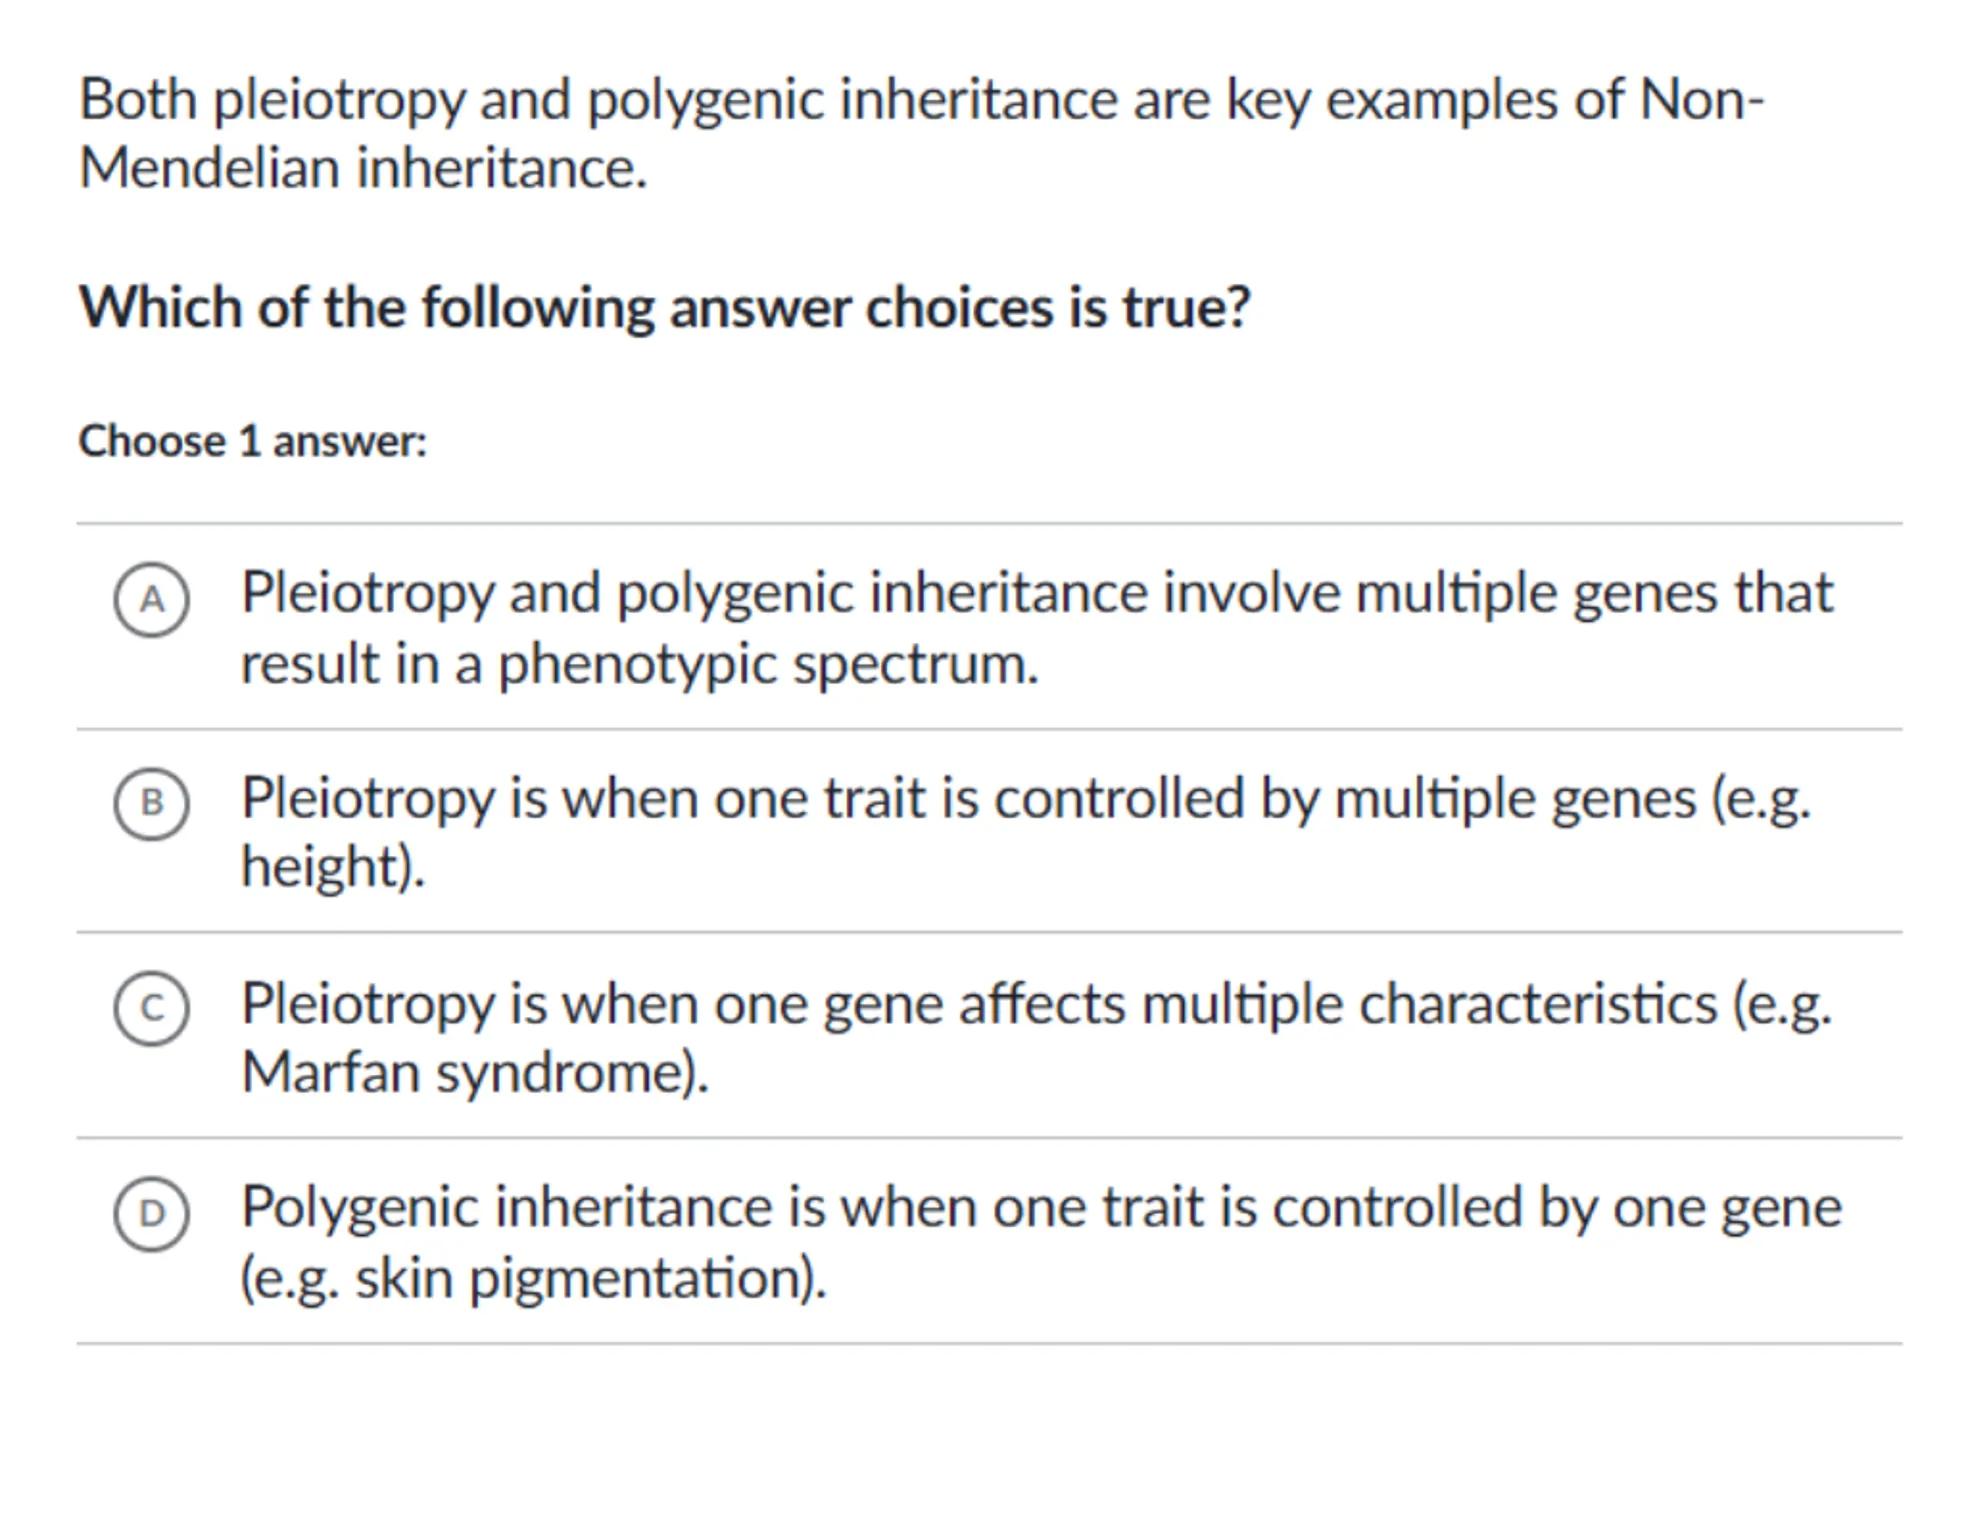Click the 'Choose 1 answer:' label
The height and width of the screenshot is (1532, 1965).
click(253, 441)
